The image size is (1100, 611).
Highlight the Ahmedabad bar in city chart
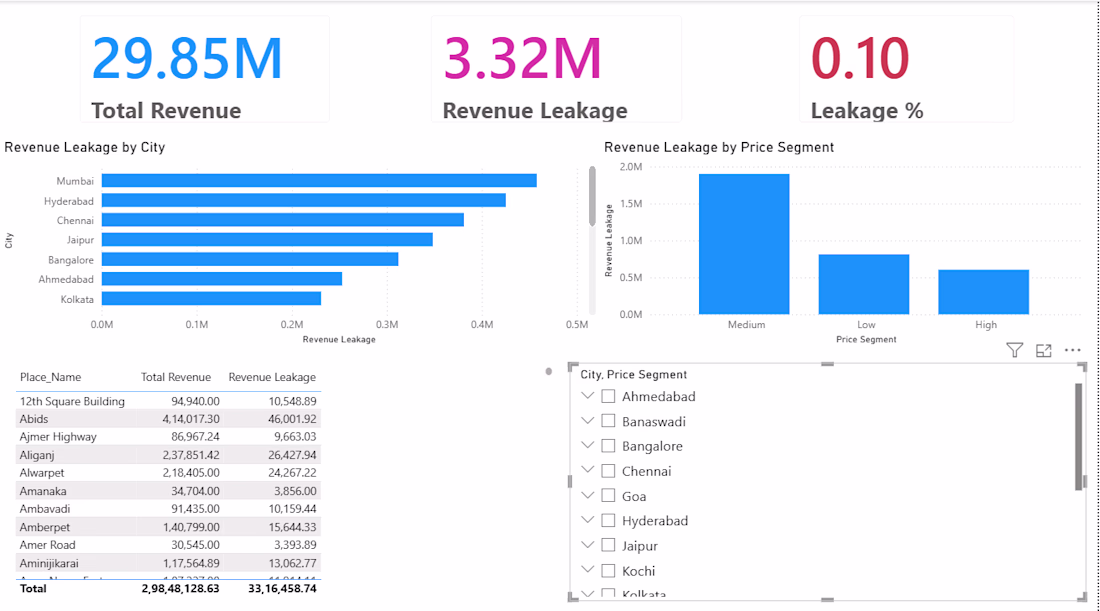point(222,279)
